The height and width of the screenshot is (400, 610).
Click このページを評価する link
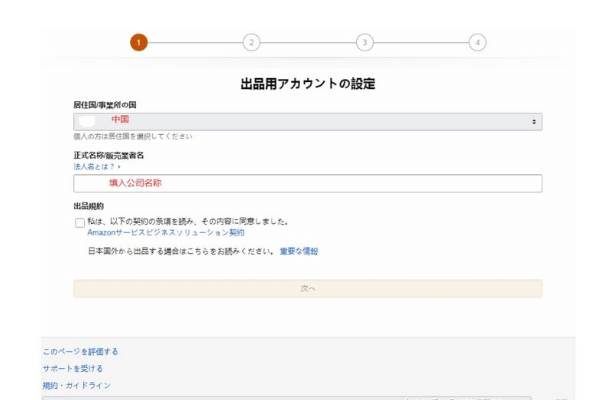click(80, 352)
